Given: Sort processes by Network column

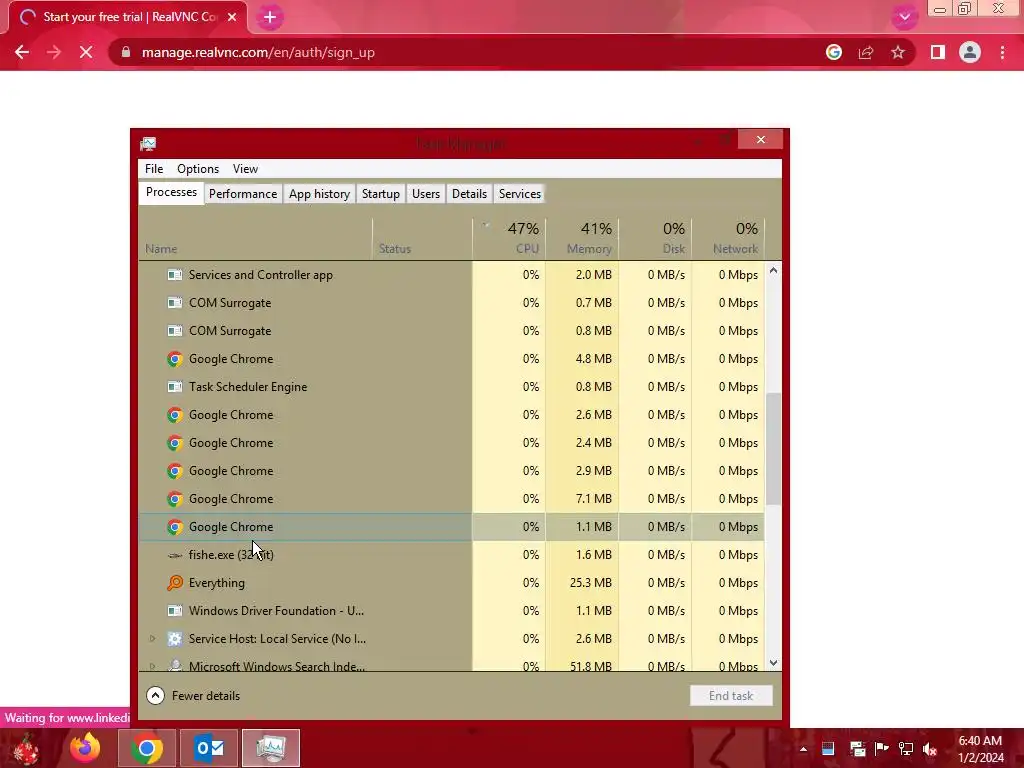Looking at the screenshot, I should (728, 239).
